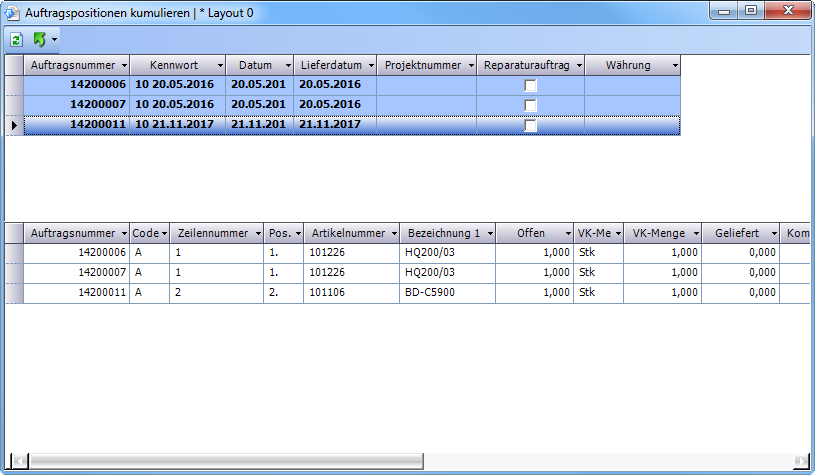Click the green arrow apply icon
Screen dimensions: 815x475
tap(39, 39)
